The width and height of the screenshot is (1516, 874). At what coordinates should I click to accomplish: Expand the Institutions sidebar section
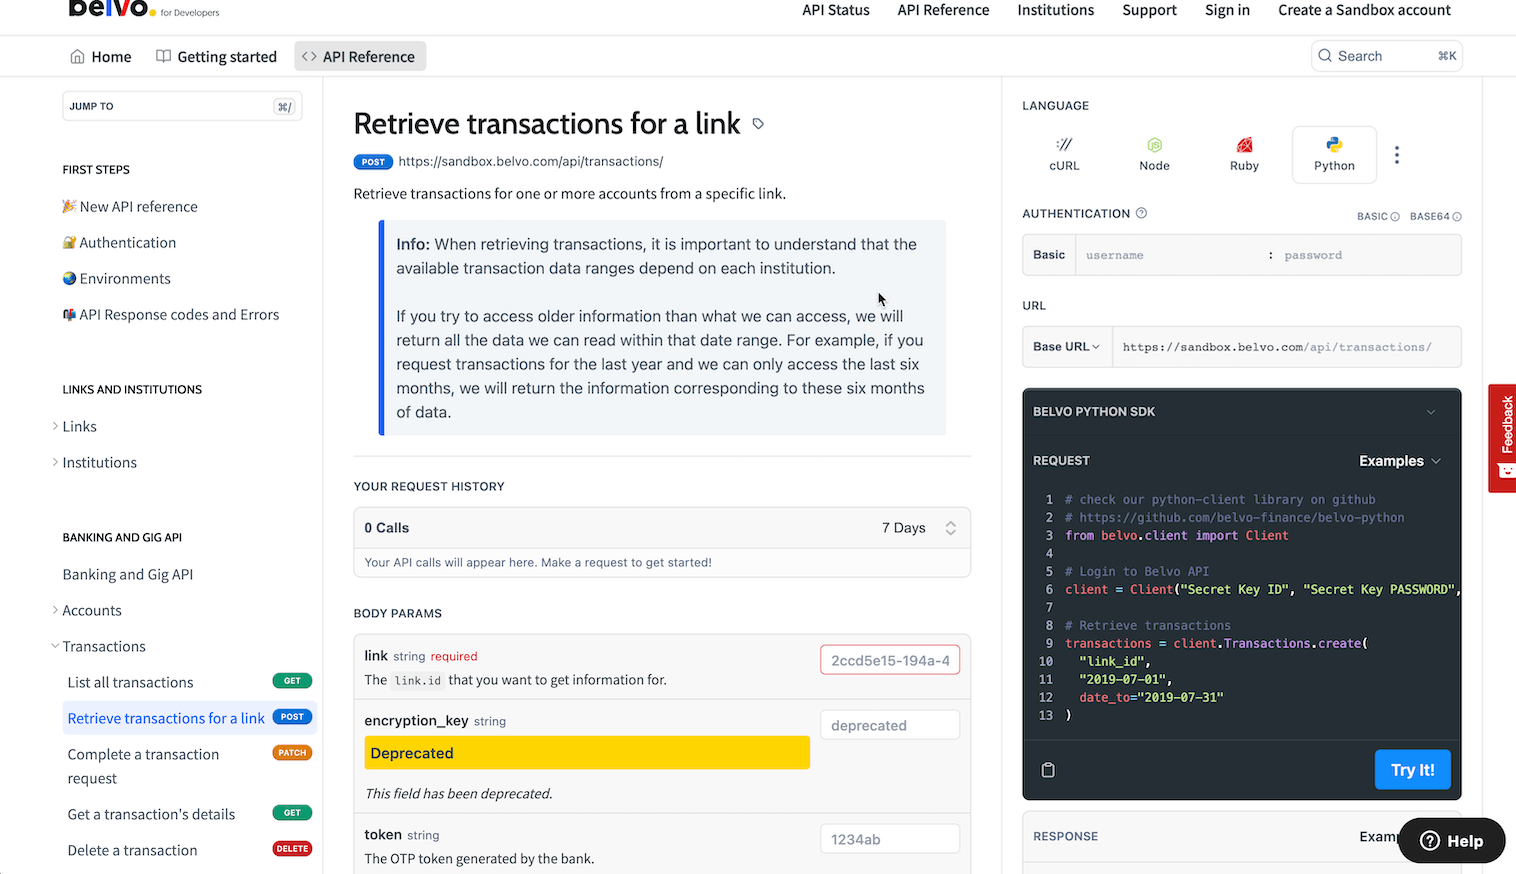pos(55,462)
